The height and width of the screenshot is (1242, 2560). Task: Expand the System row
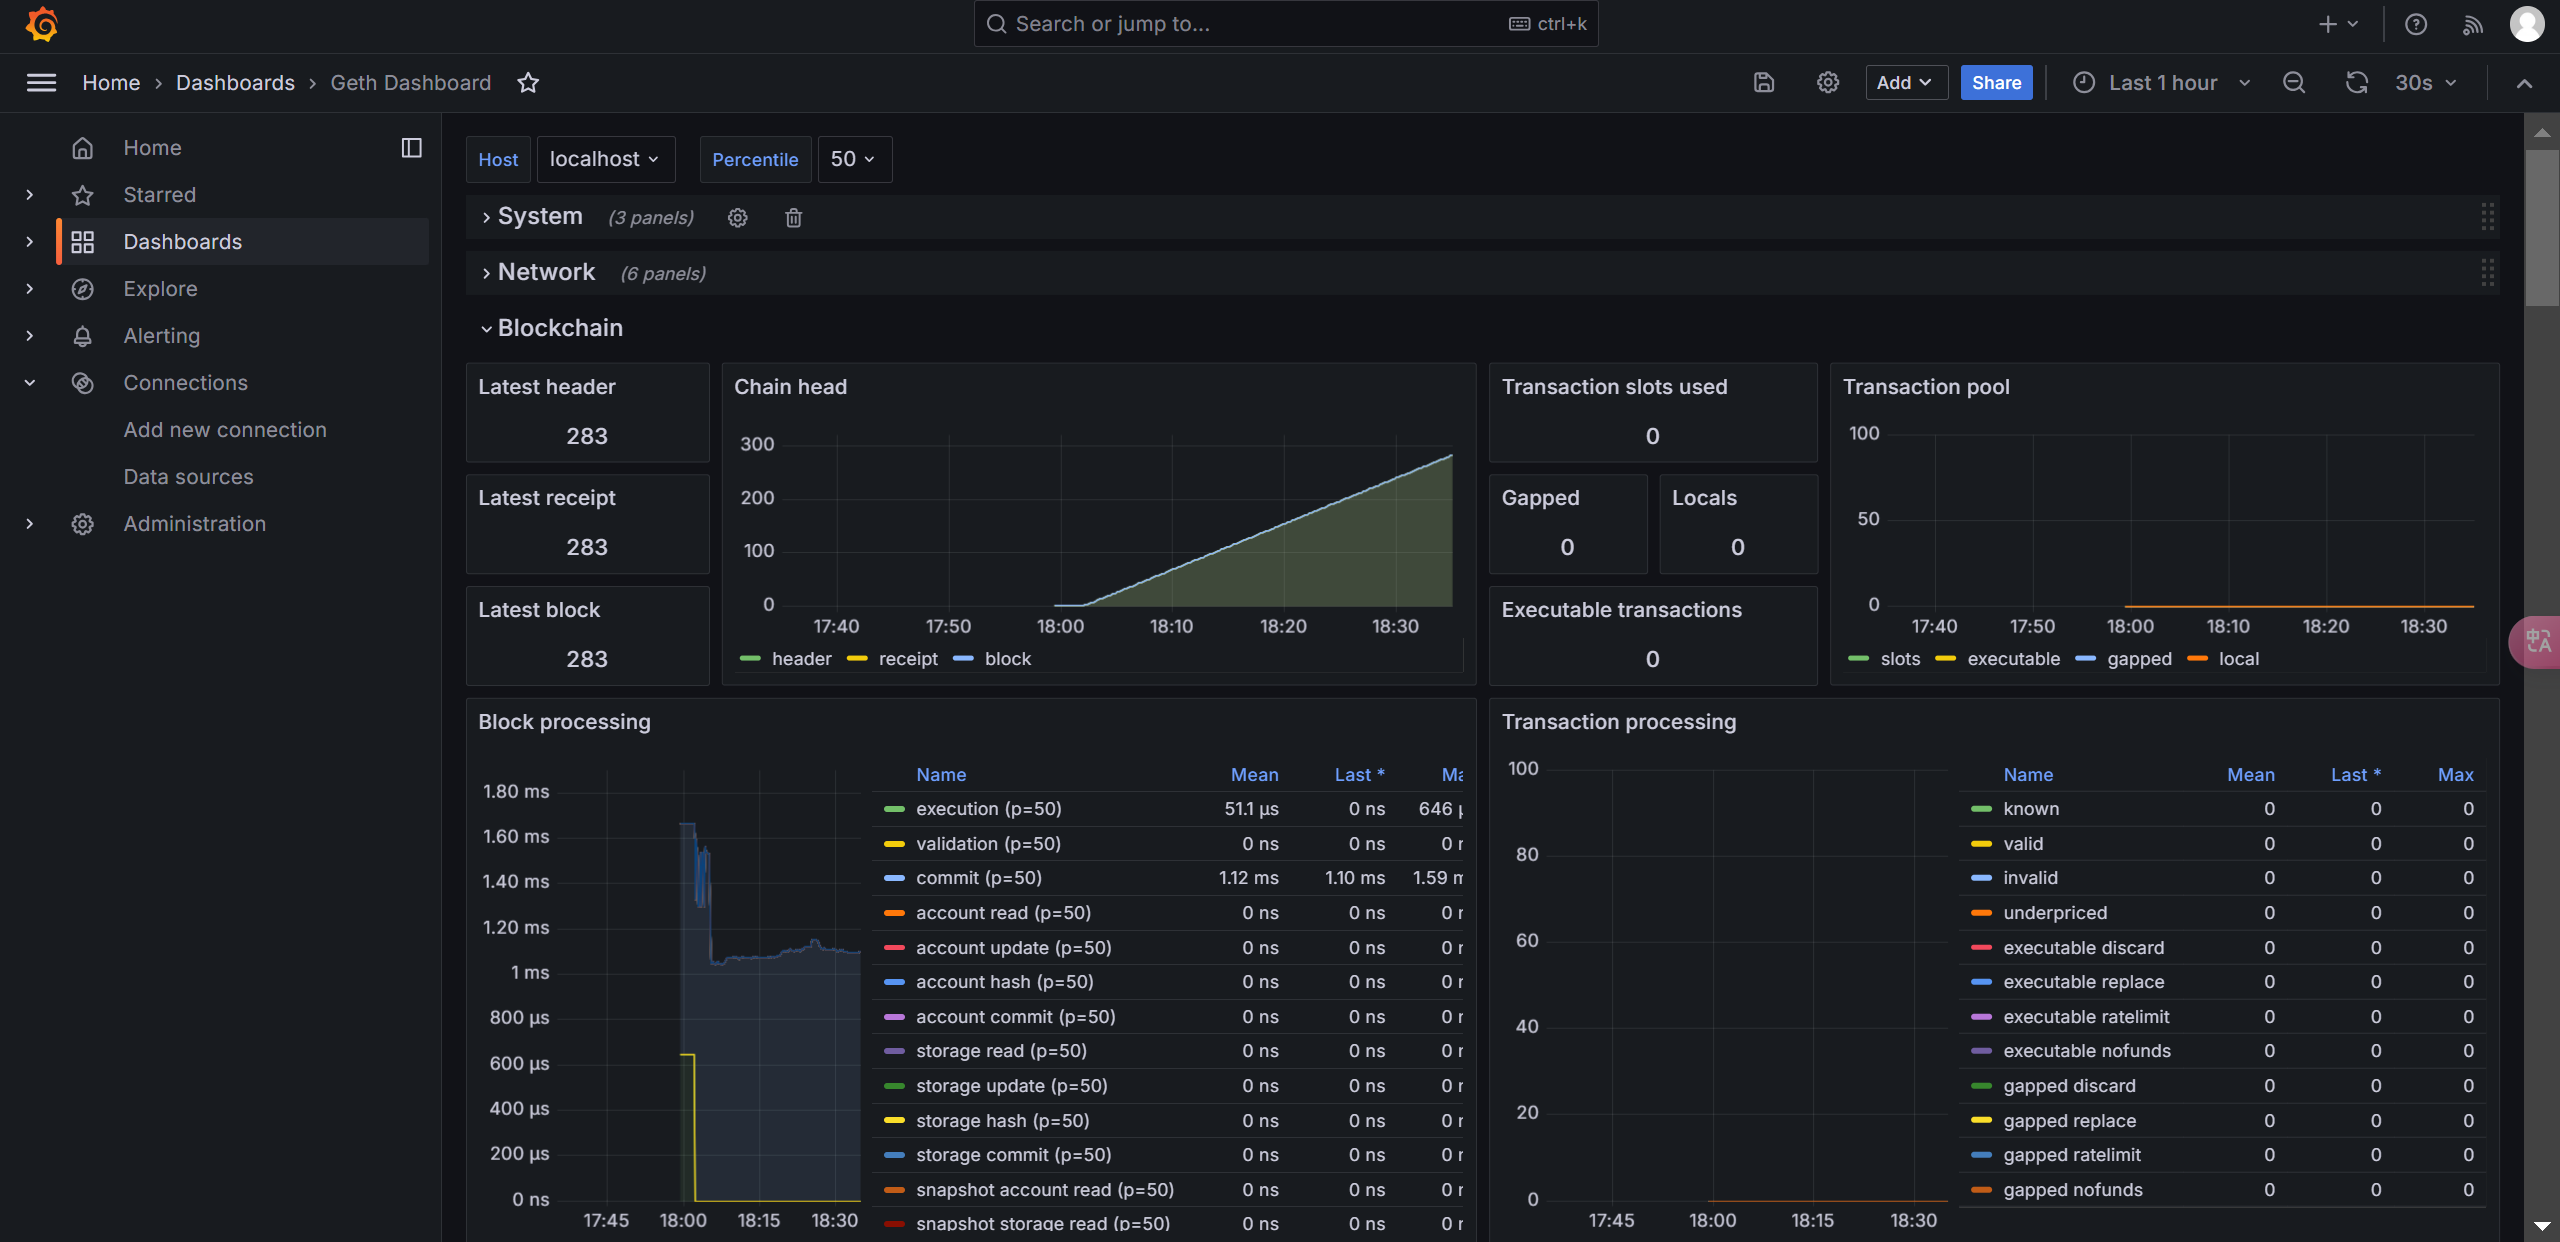[x=487, y=217]
